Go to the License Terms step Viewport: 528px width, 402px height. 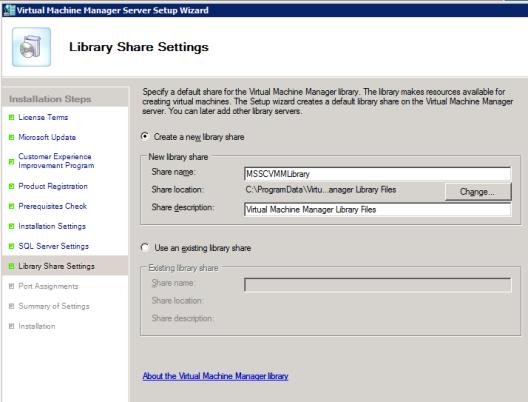click(x=43, y=117)
